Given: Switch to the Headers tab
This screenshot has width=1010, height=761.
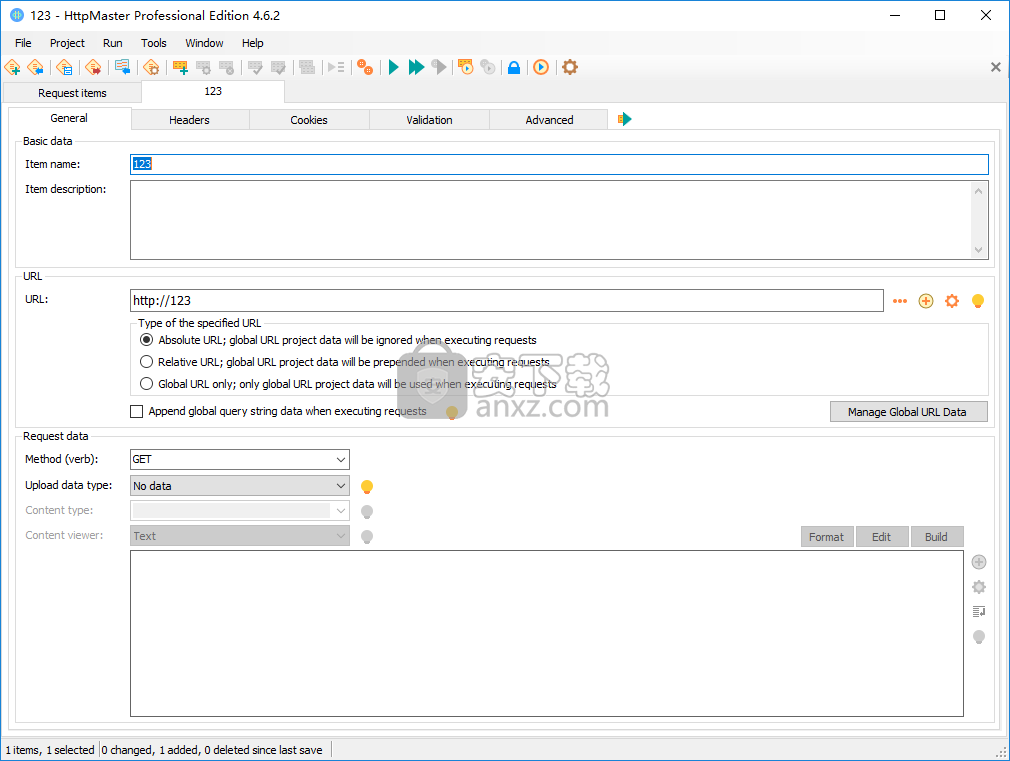Looking at the screenshot, I should (190, 120).
